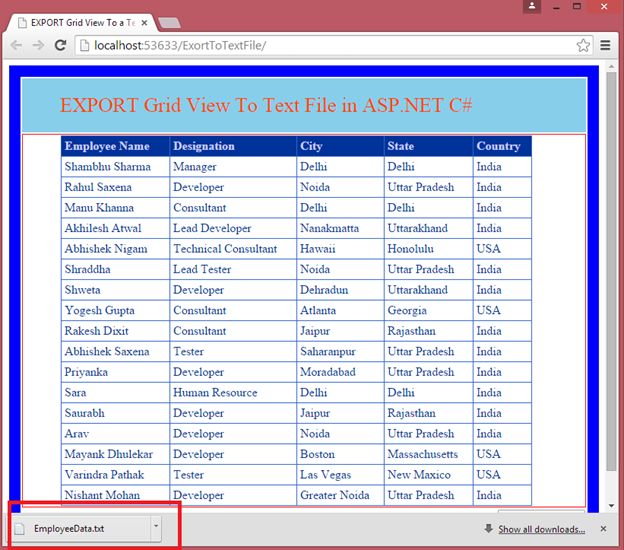
Task: Click the Hawaii city cell
Action: pyautogui.click(x=341, y=249)
